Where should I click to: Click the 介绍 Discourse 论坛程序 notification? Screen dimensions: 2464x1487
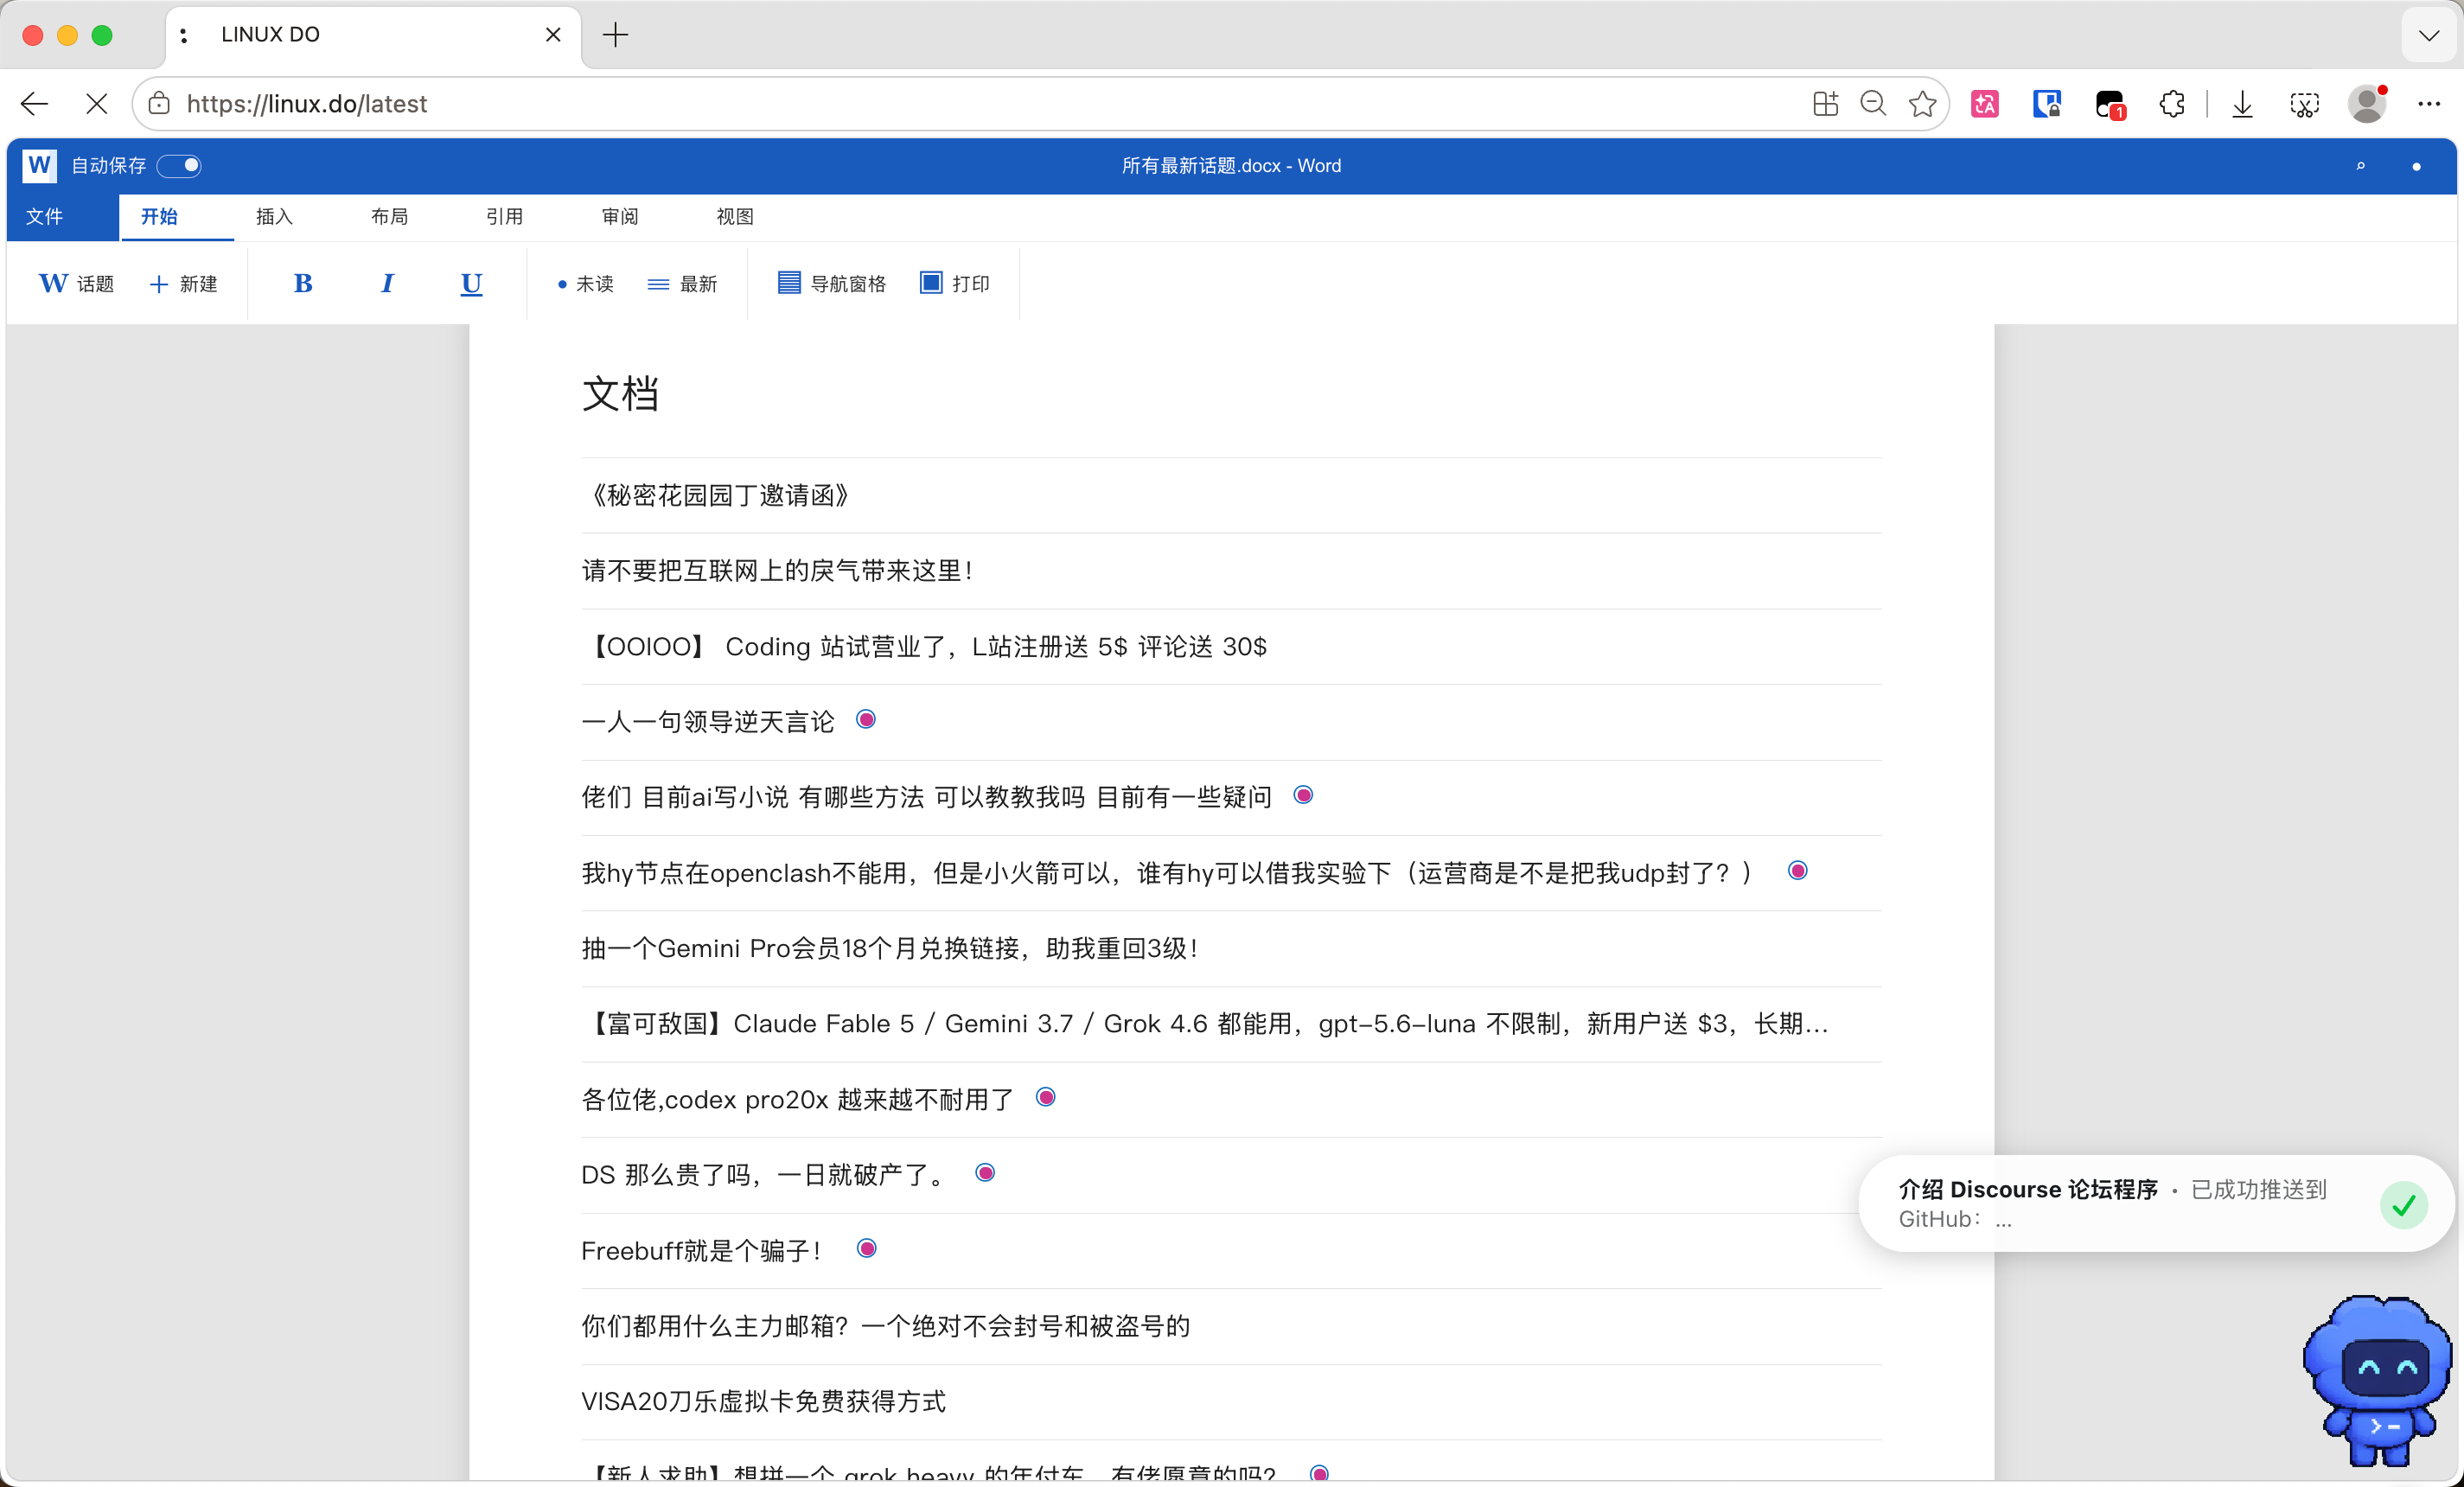(2157, 1203)
